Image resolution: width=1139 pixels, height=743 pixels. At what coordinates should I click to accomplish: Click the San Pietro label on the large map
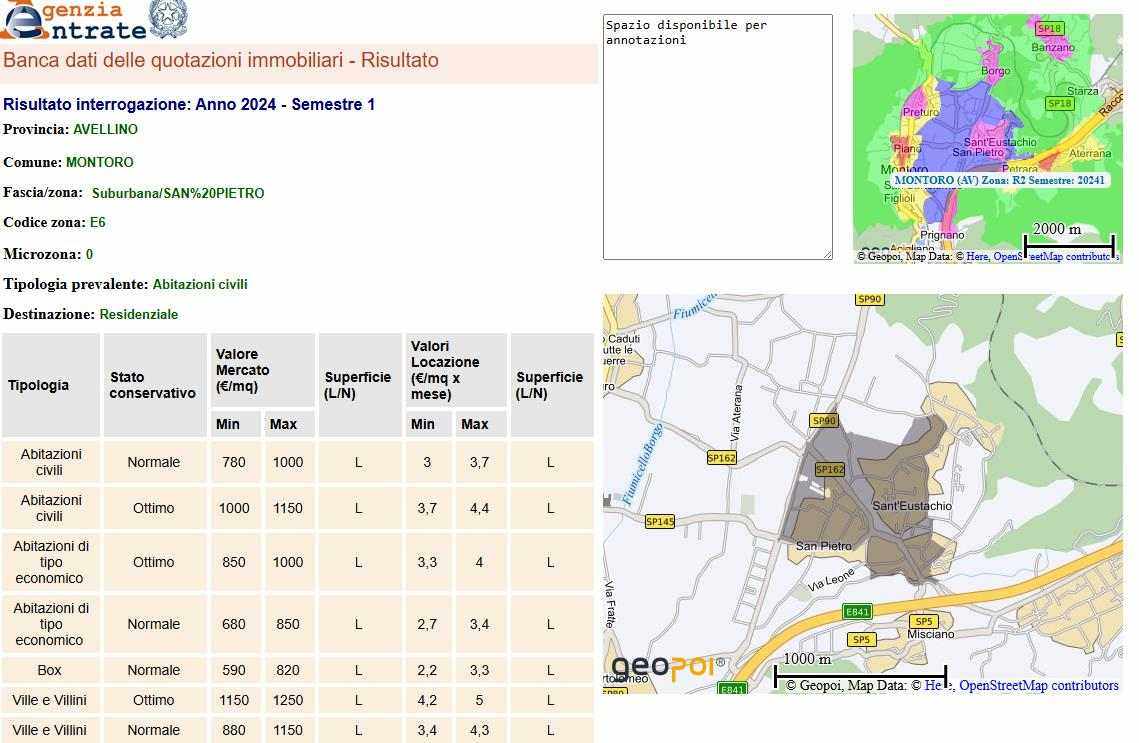823,546
